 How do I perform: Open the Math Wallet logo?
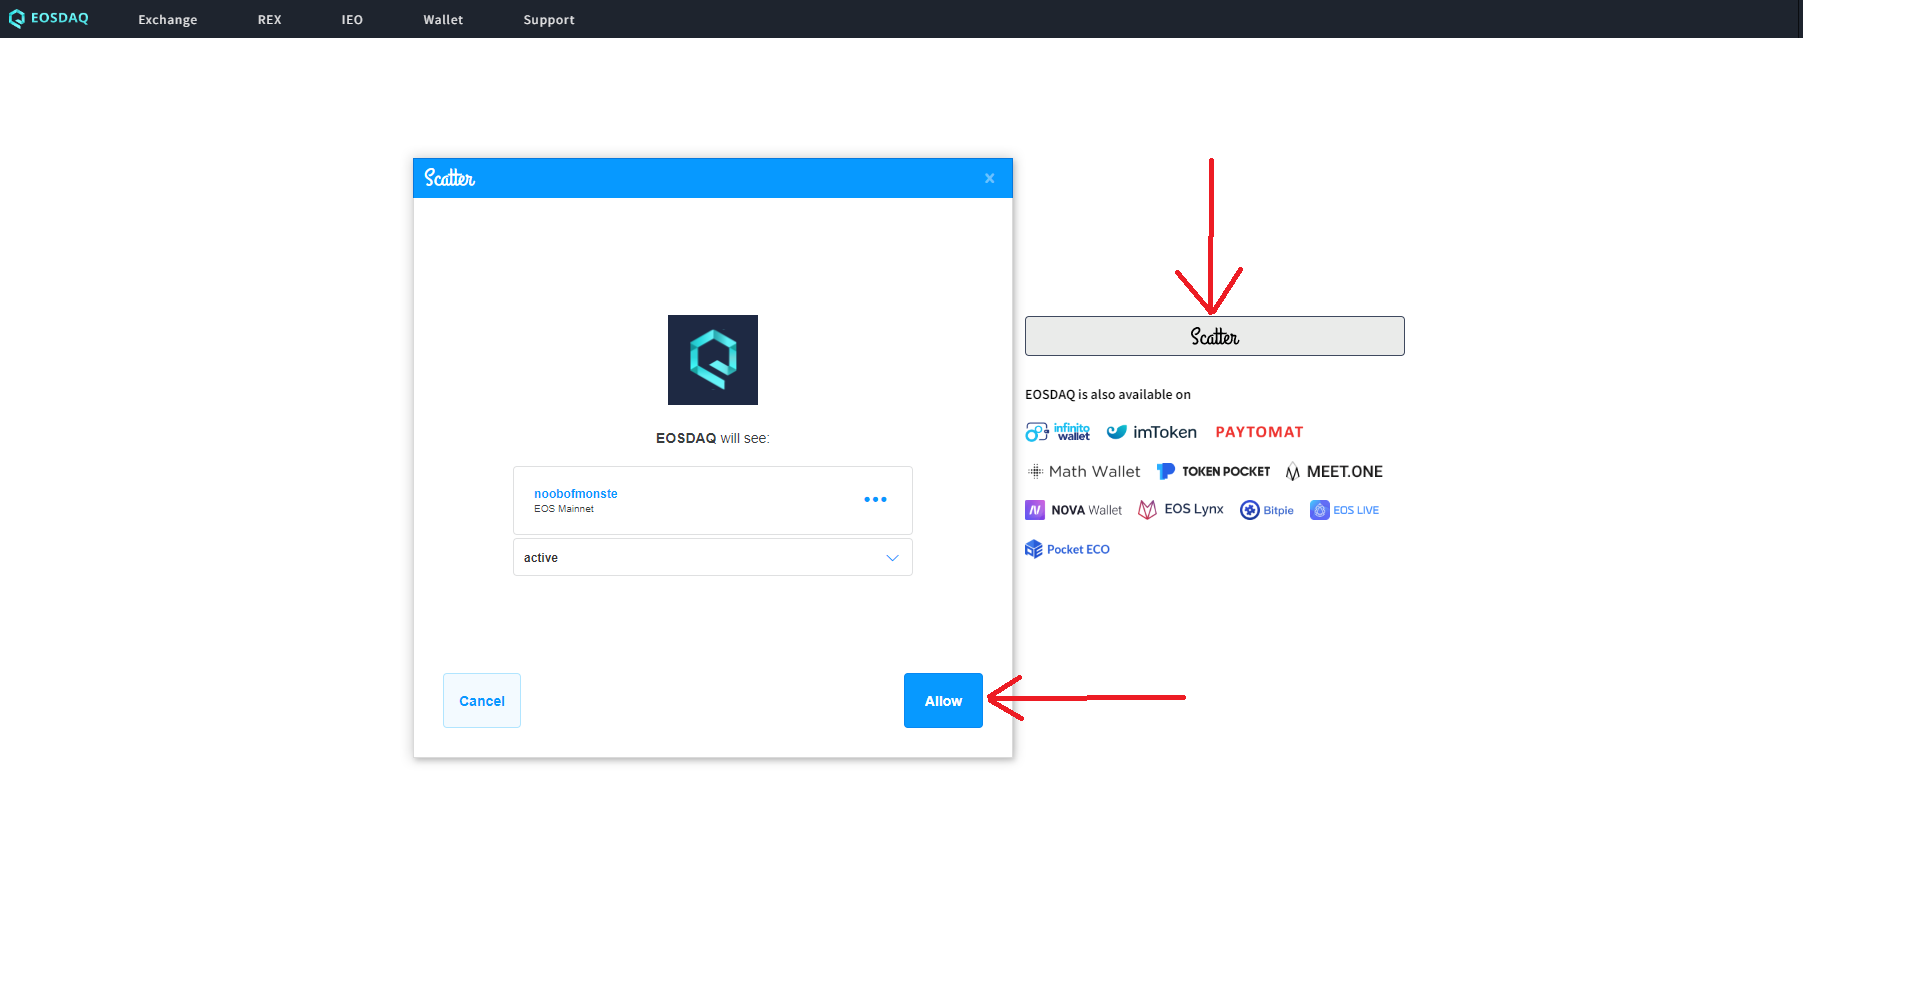[1084, 471]
